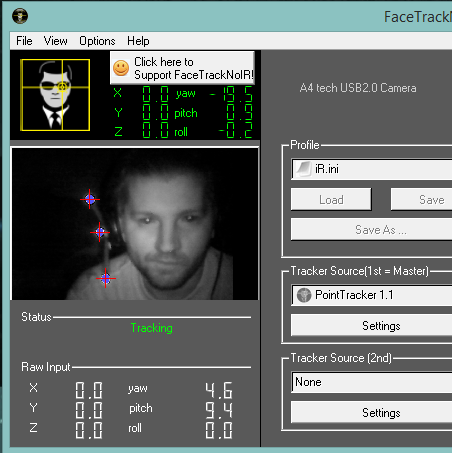Viewport: 452px width, 453px height.
Task: Click the iR.ini profile file icon
Action: tap(303, 169)
